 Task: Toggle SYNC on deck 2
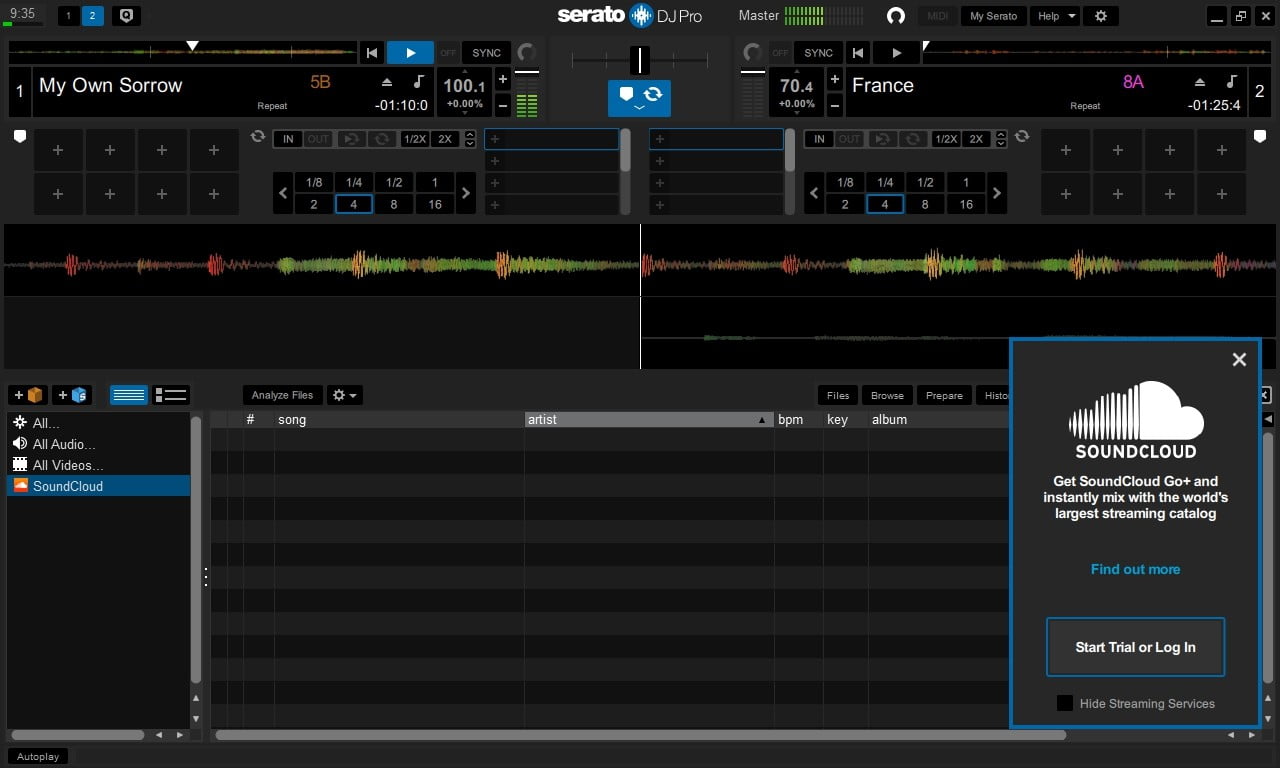818,53
